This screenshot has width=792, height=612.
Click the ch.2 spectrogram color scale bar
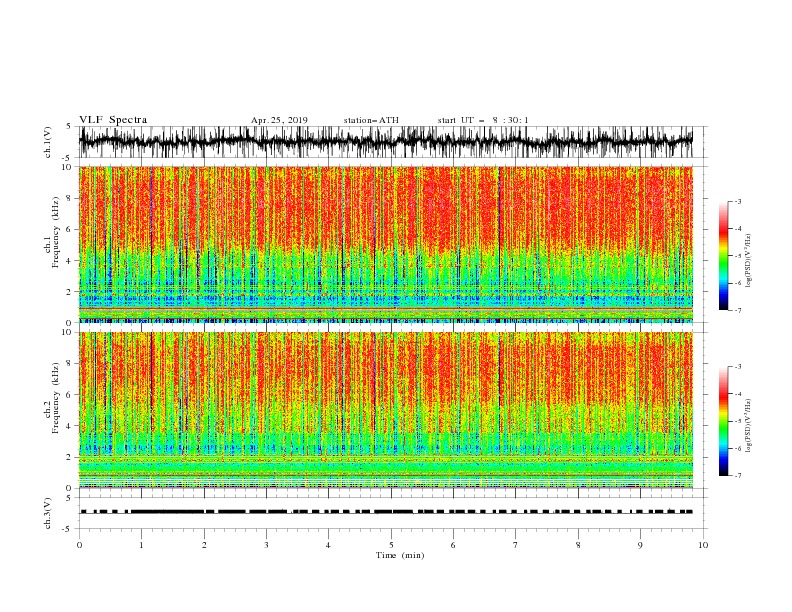click(723, 421)
